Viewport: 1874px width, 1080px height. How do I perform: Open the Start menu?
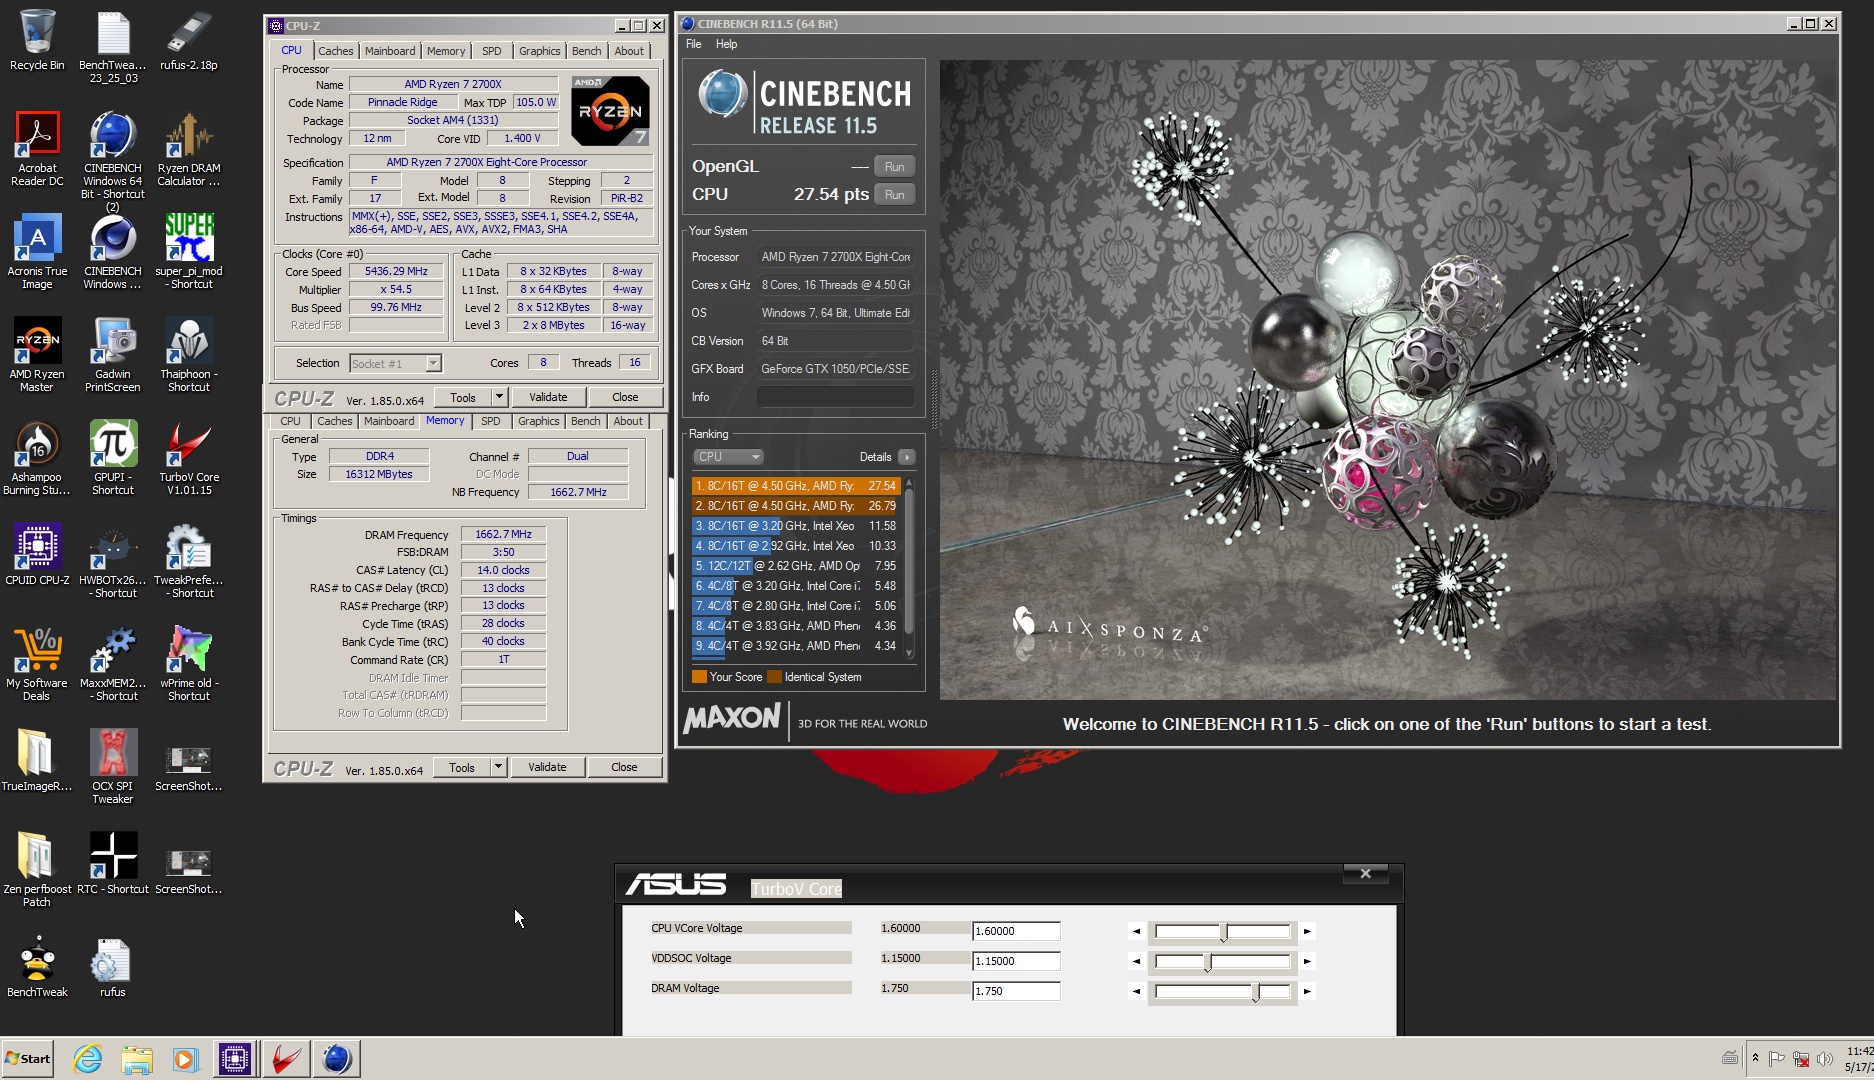27,1059
